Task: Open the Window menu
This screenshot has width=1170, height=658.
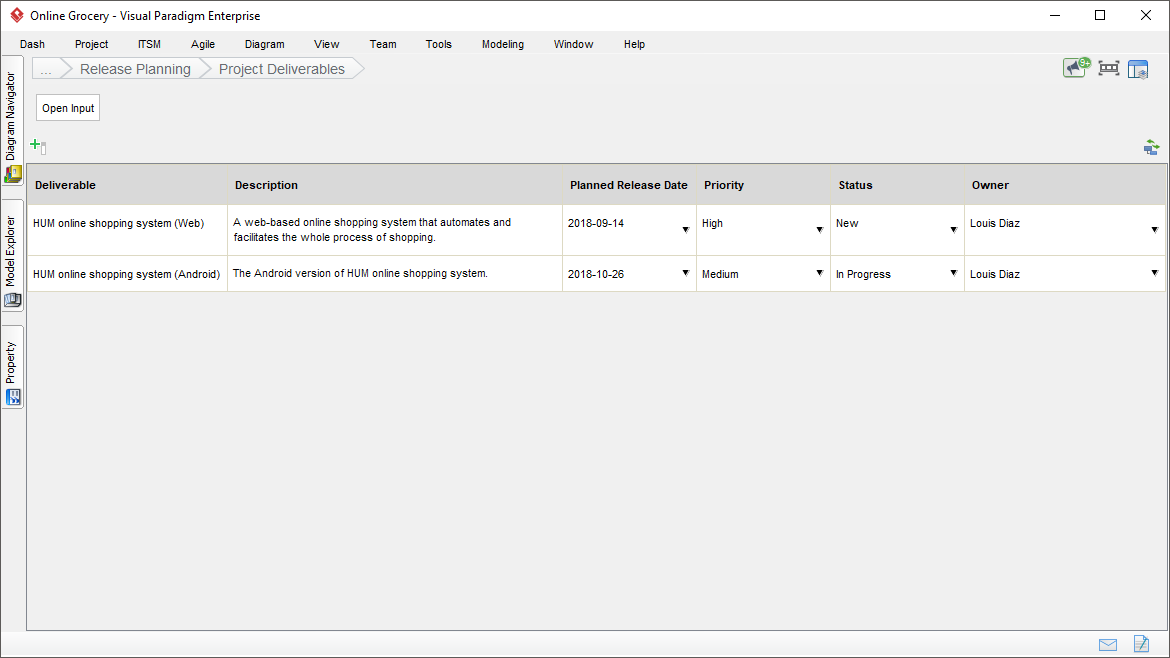Action: 573,44
